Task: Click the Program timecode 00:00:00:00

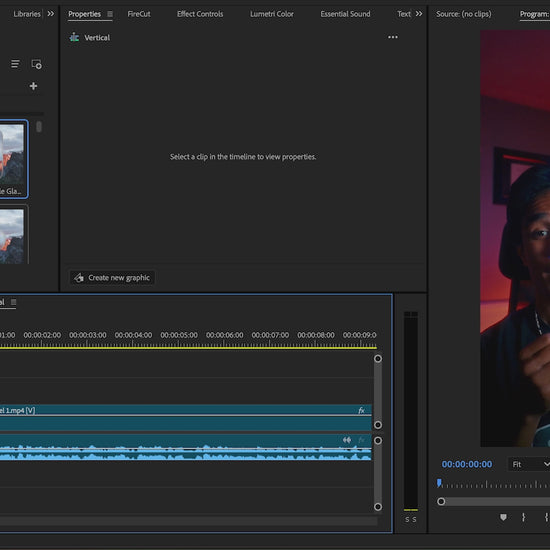Action: [x=467, y=464]
